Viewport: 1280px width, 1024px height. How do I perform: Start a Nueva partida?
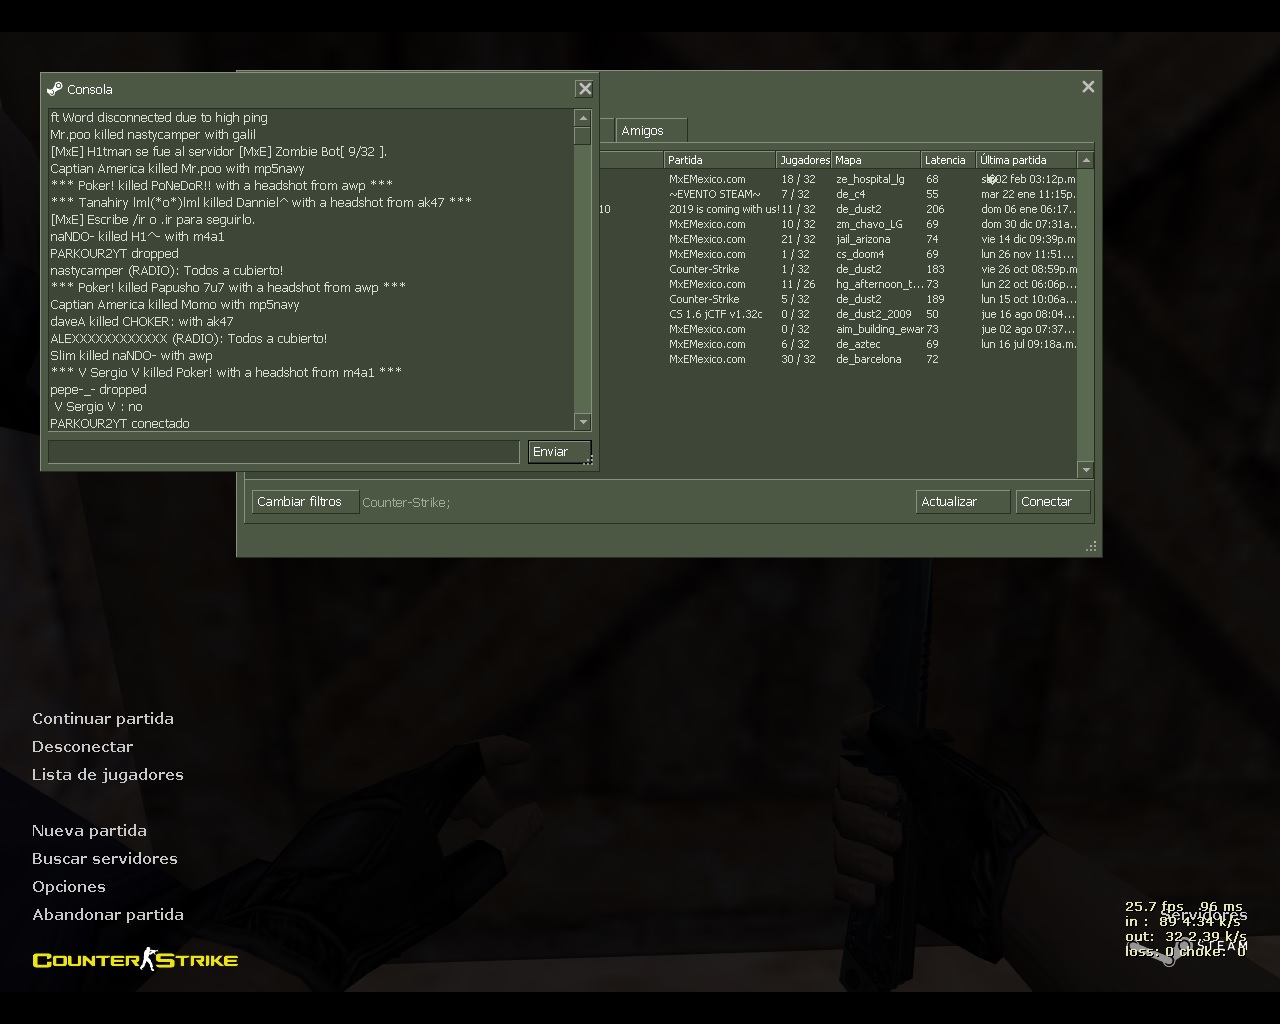click(89, 831)
